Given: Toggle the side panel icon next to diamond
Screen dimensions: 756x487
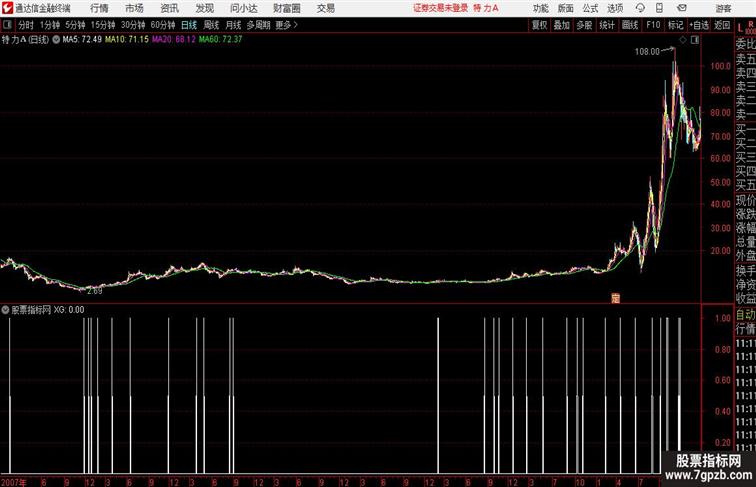Looking at the screenshot, I should (x=695, y=40).
